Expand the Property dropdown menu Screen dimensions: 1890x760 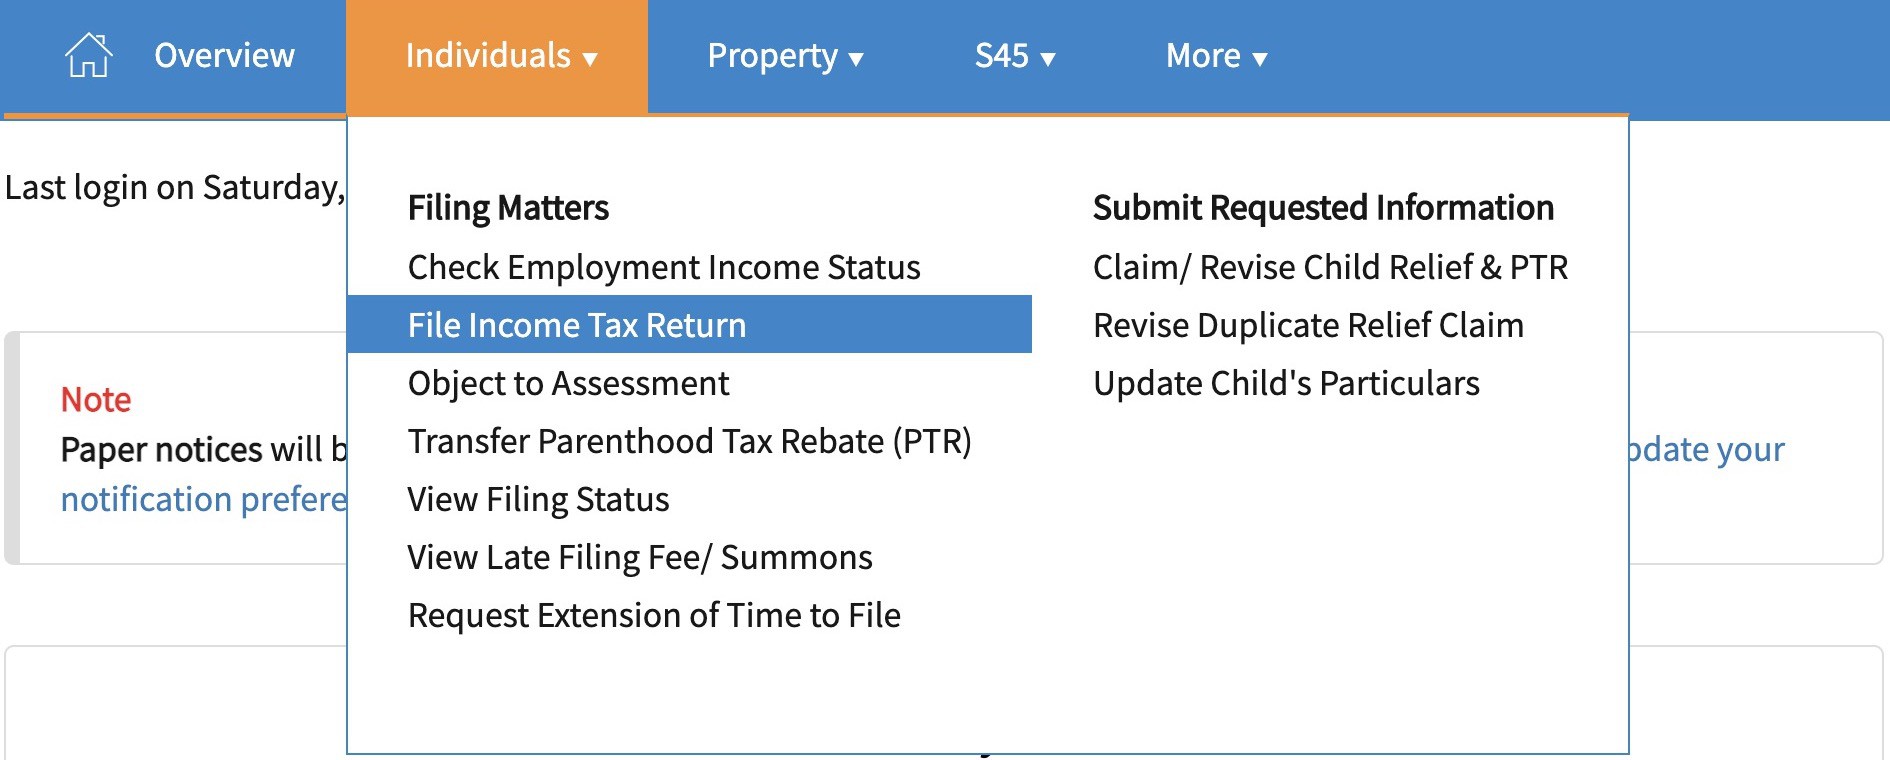(x=784, y=56)
